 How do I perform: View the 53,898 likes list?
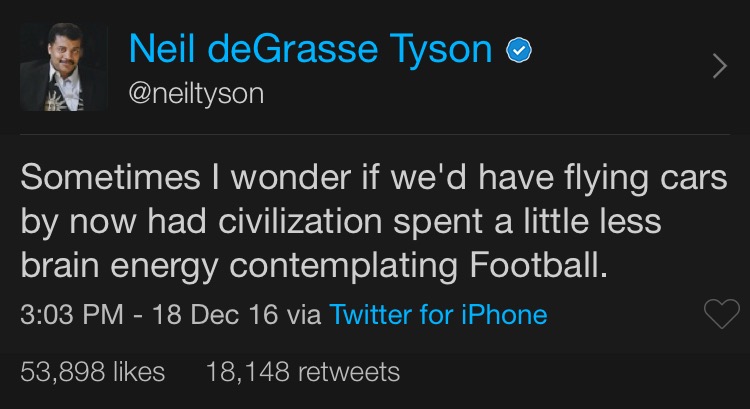point(92,373)
